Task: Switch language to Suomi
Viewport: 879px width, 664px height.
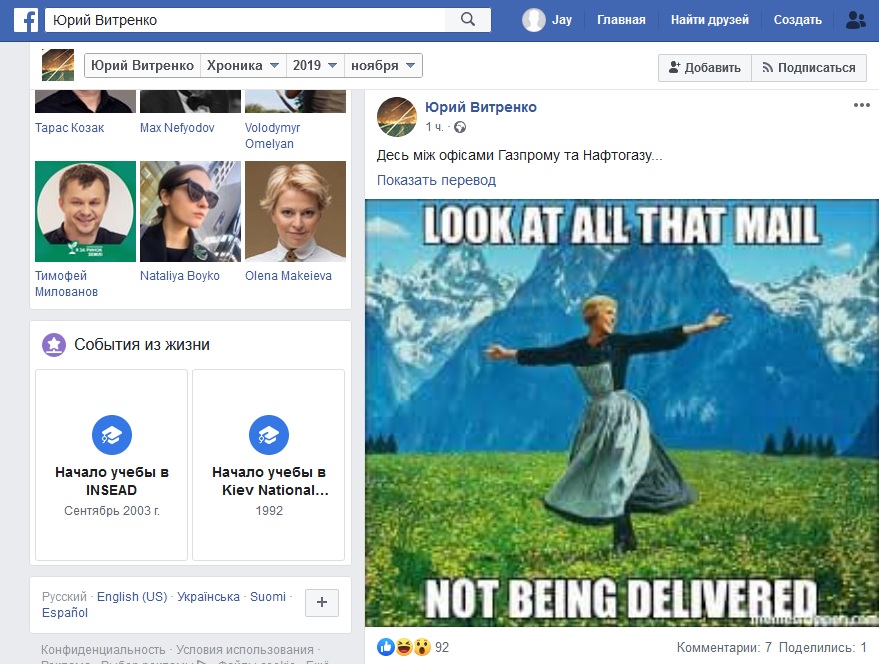Action: [x=268, y=597]
